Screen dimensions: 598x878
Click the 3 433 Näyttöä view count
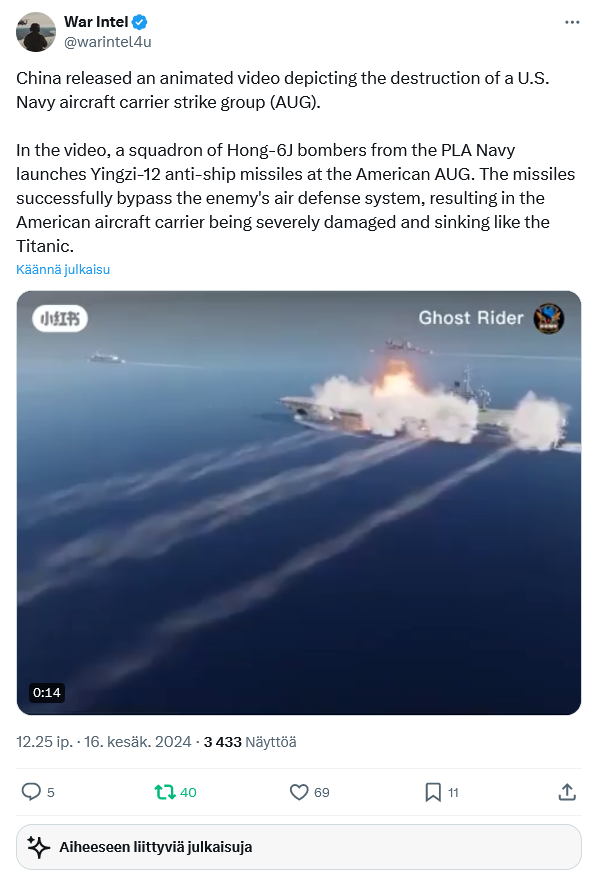(x=250, y=742)
